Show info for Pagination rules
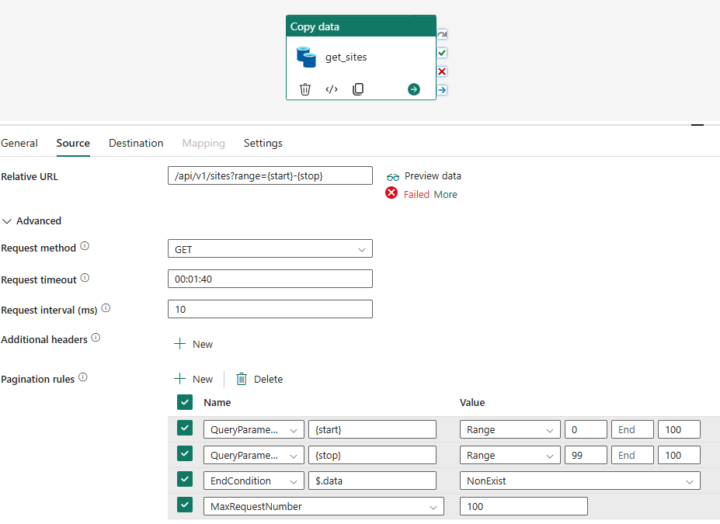The image size is (720, 524). 83,377
